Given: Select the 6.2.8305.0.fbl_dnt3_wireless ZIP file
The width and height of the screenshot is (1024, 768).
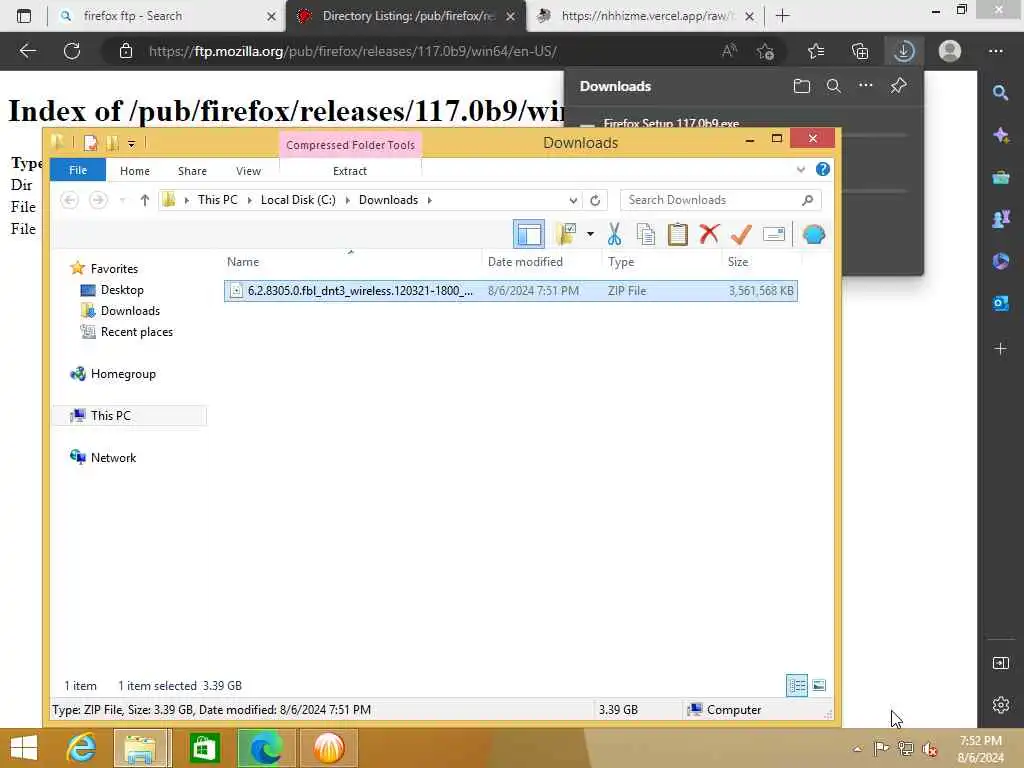Looking at the screenshot, I should (x=510, y=291).
